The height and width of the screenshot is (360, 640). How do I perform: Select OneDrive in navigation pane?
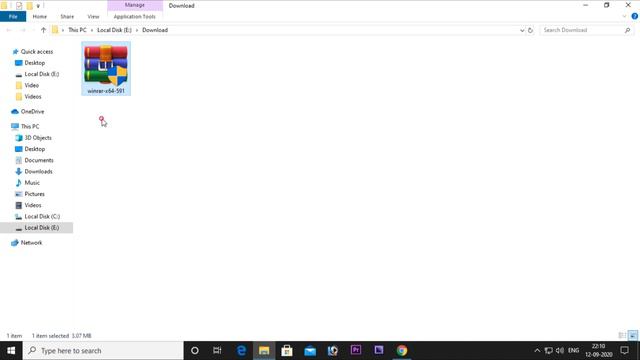point(32,111)
